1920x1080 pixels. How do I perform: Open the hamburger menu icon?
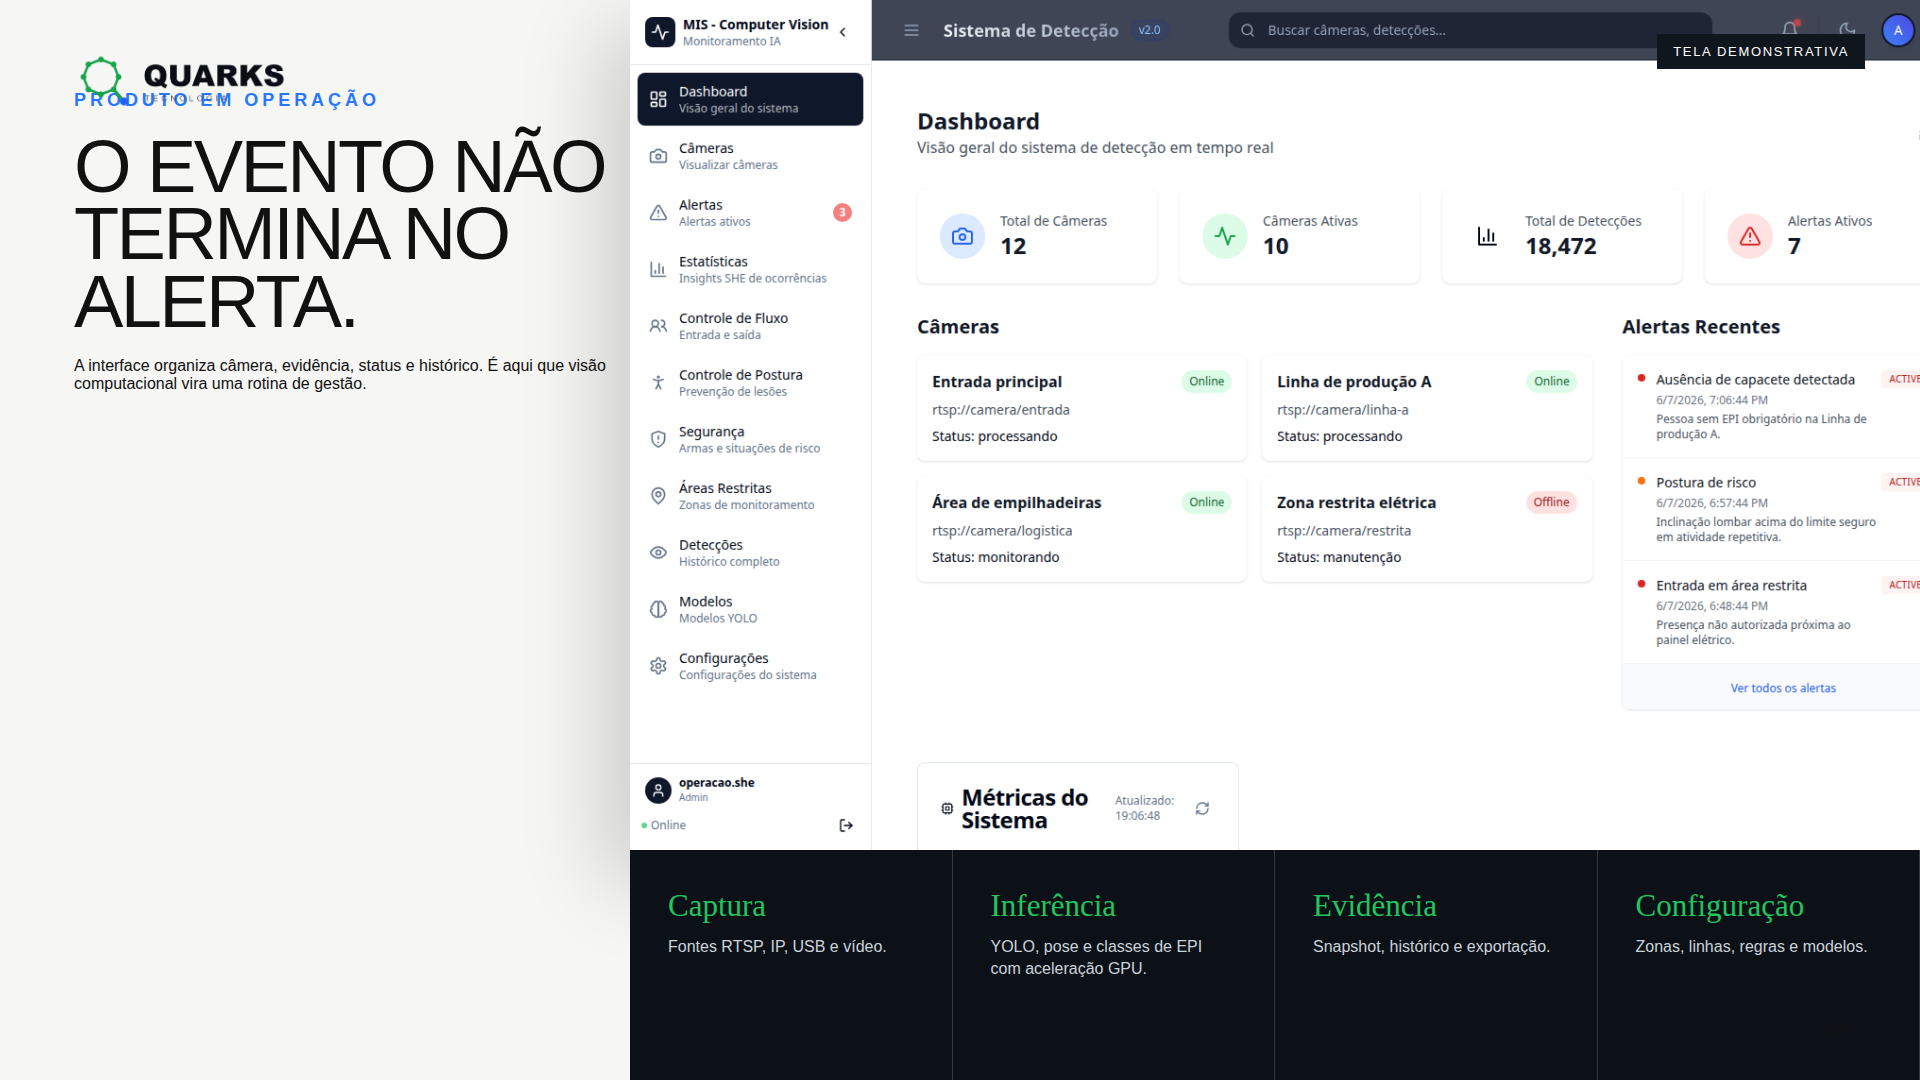tap(911, 30)
